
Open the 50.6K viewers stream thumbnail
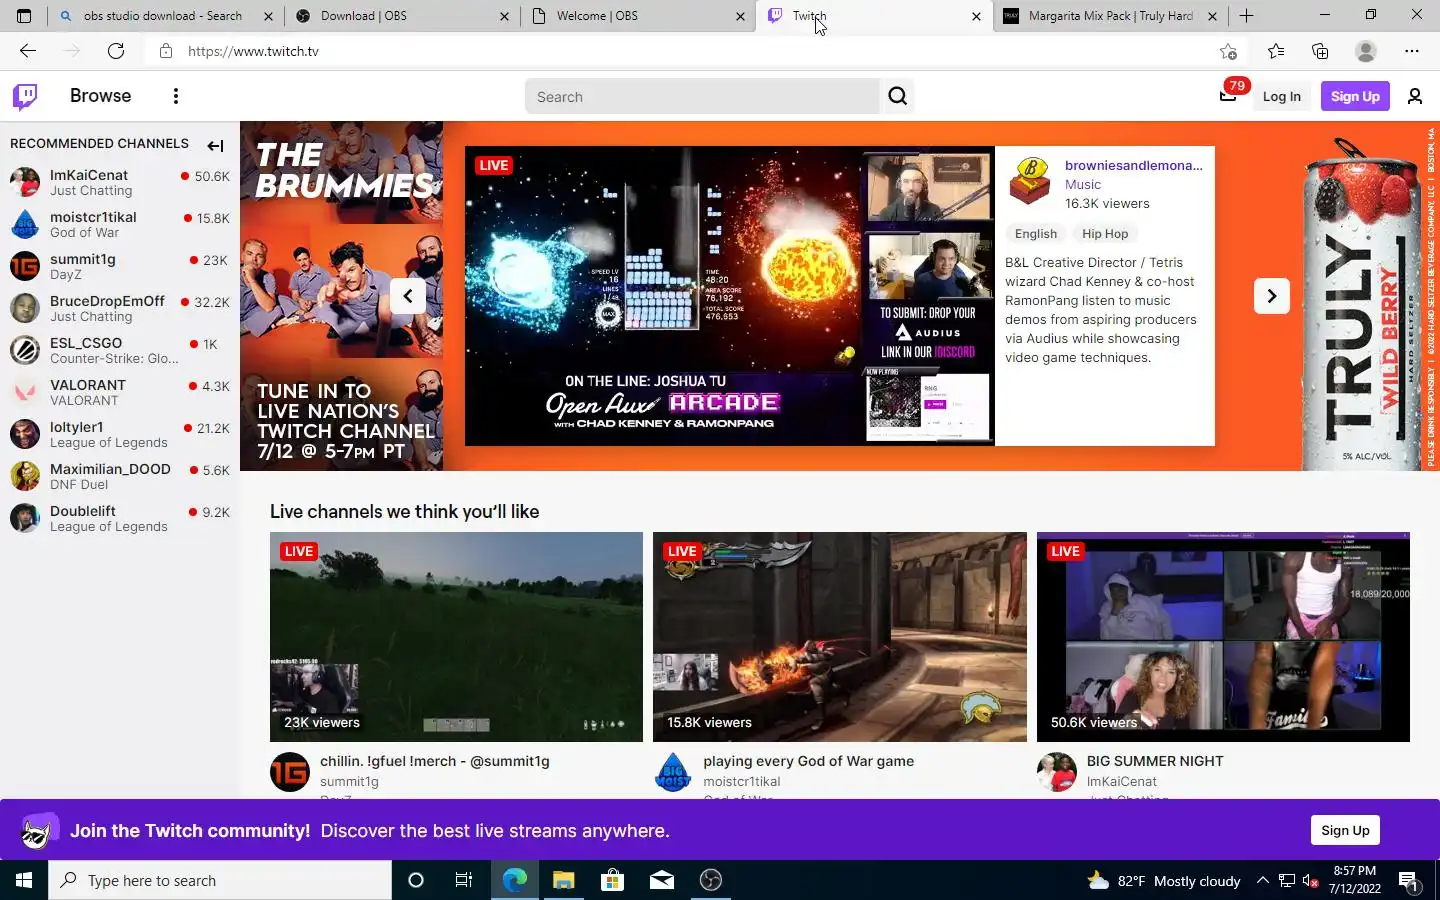pyautogui.click(x=1223, y=637)
